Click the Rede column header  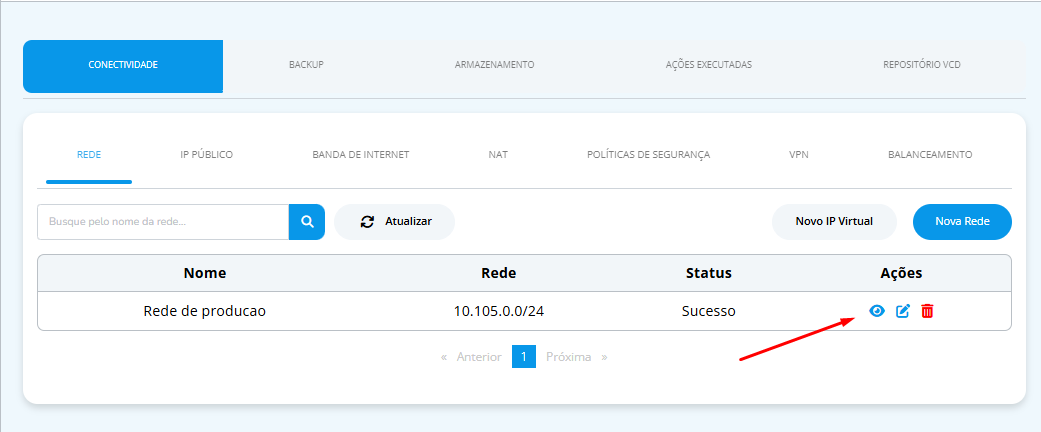tap(499, 273)
